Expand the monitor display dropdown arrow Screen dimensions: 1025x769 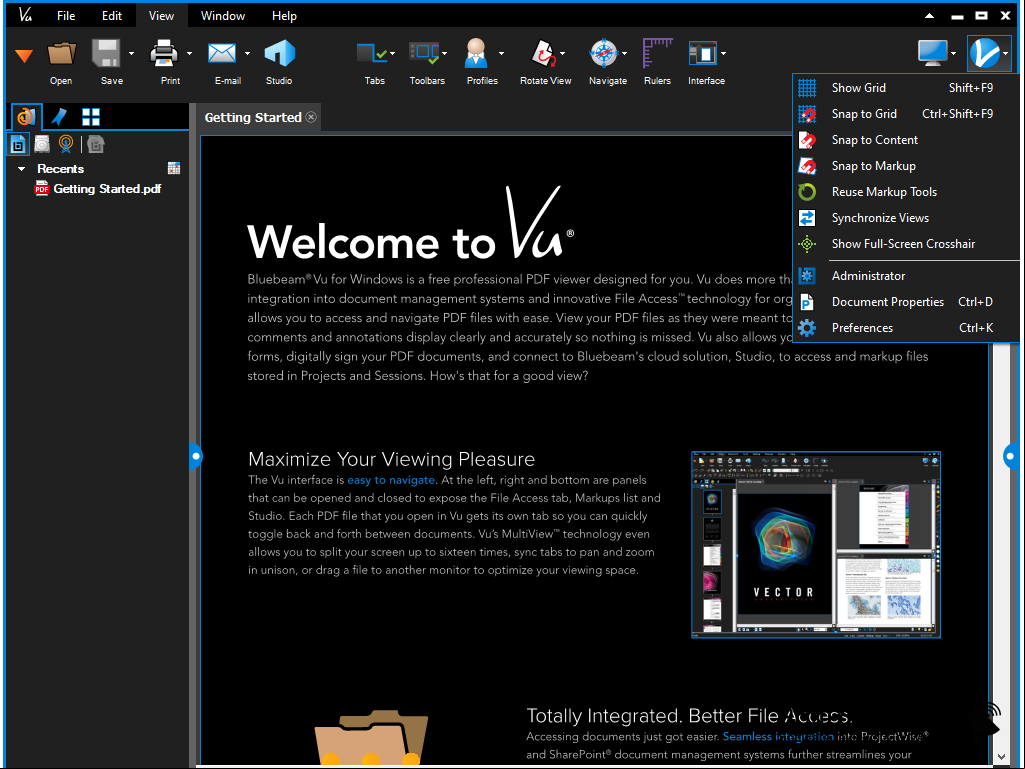[954, 54]
